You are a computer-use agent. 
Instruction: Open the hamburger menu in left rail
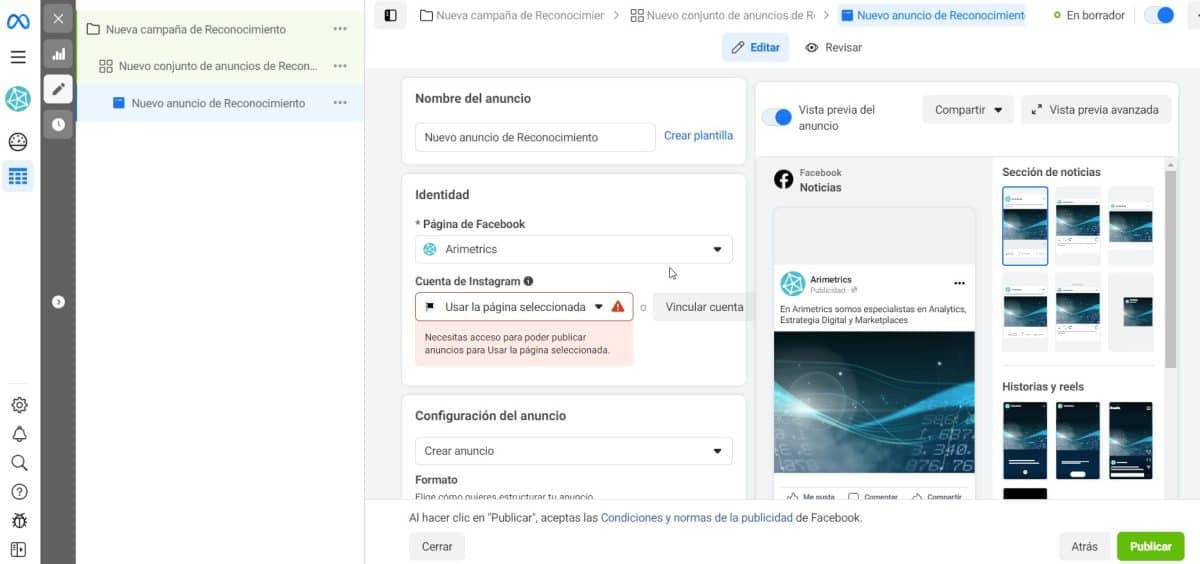tap(18, 57)
